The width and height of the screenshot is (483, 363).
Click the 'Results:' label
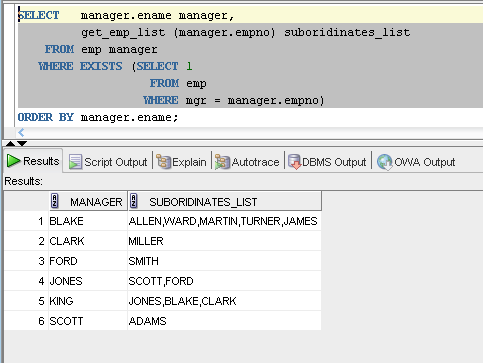[23, 181]
